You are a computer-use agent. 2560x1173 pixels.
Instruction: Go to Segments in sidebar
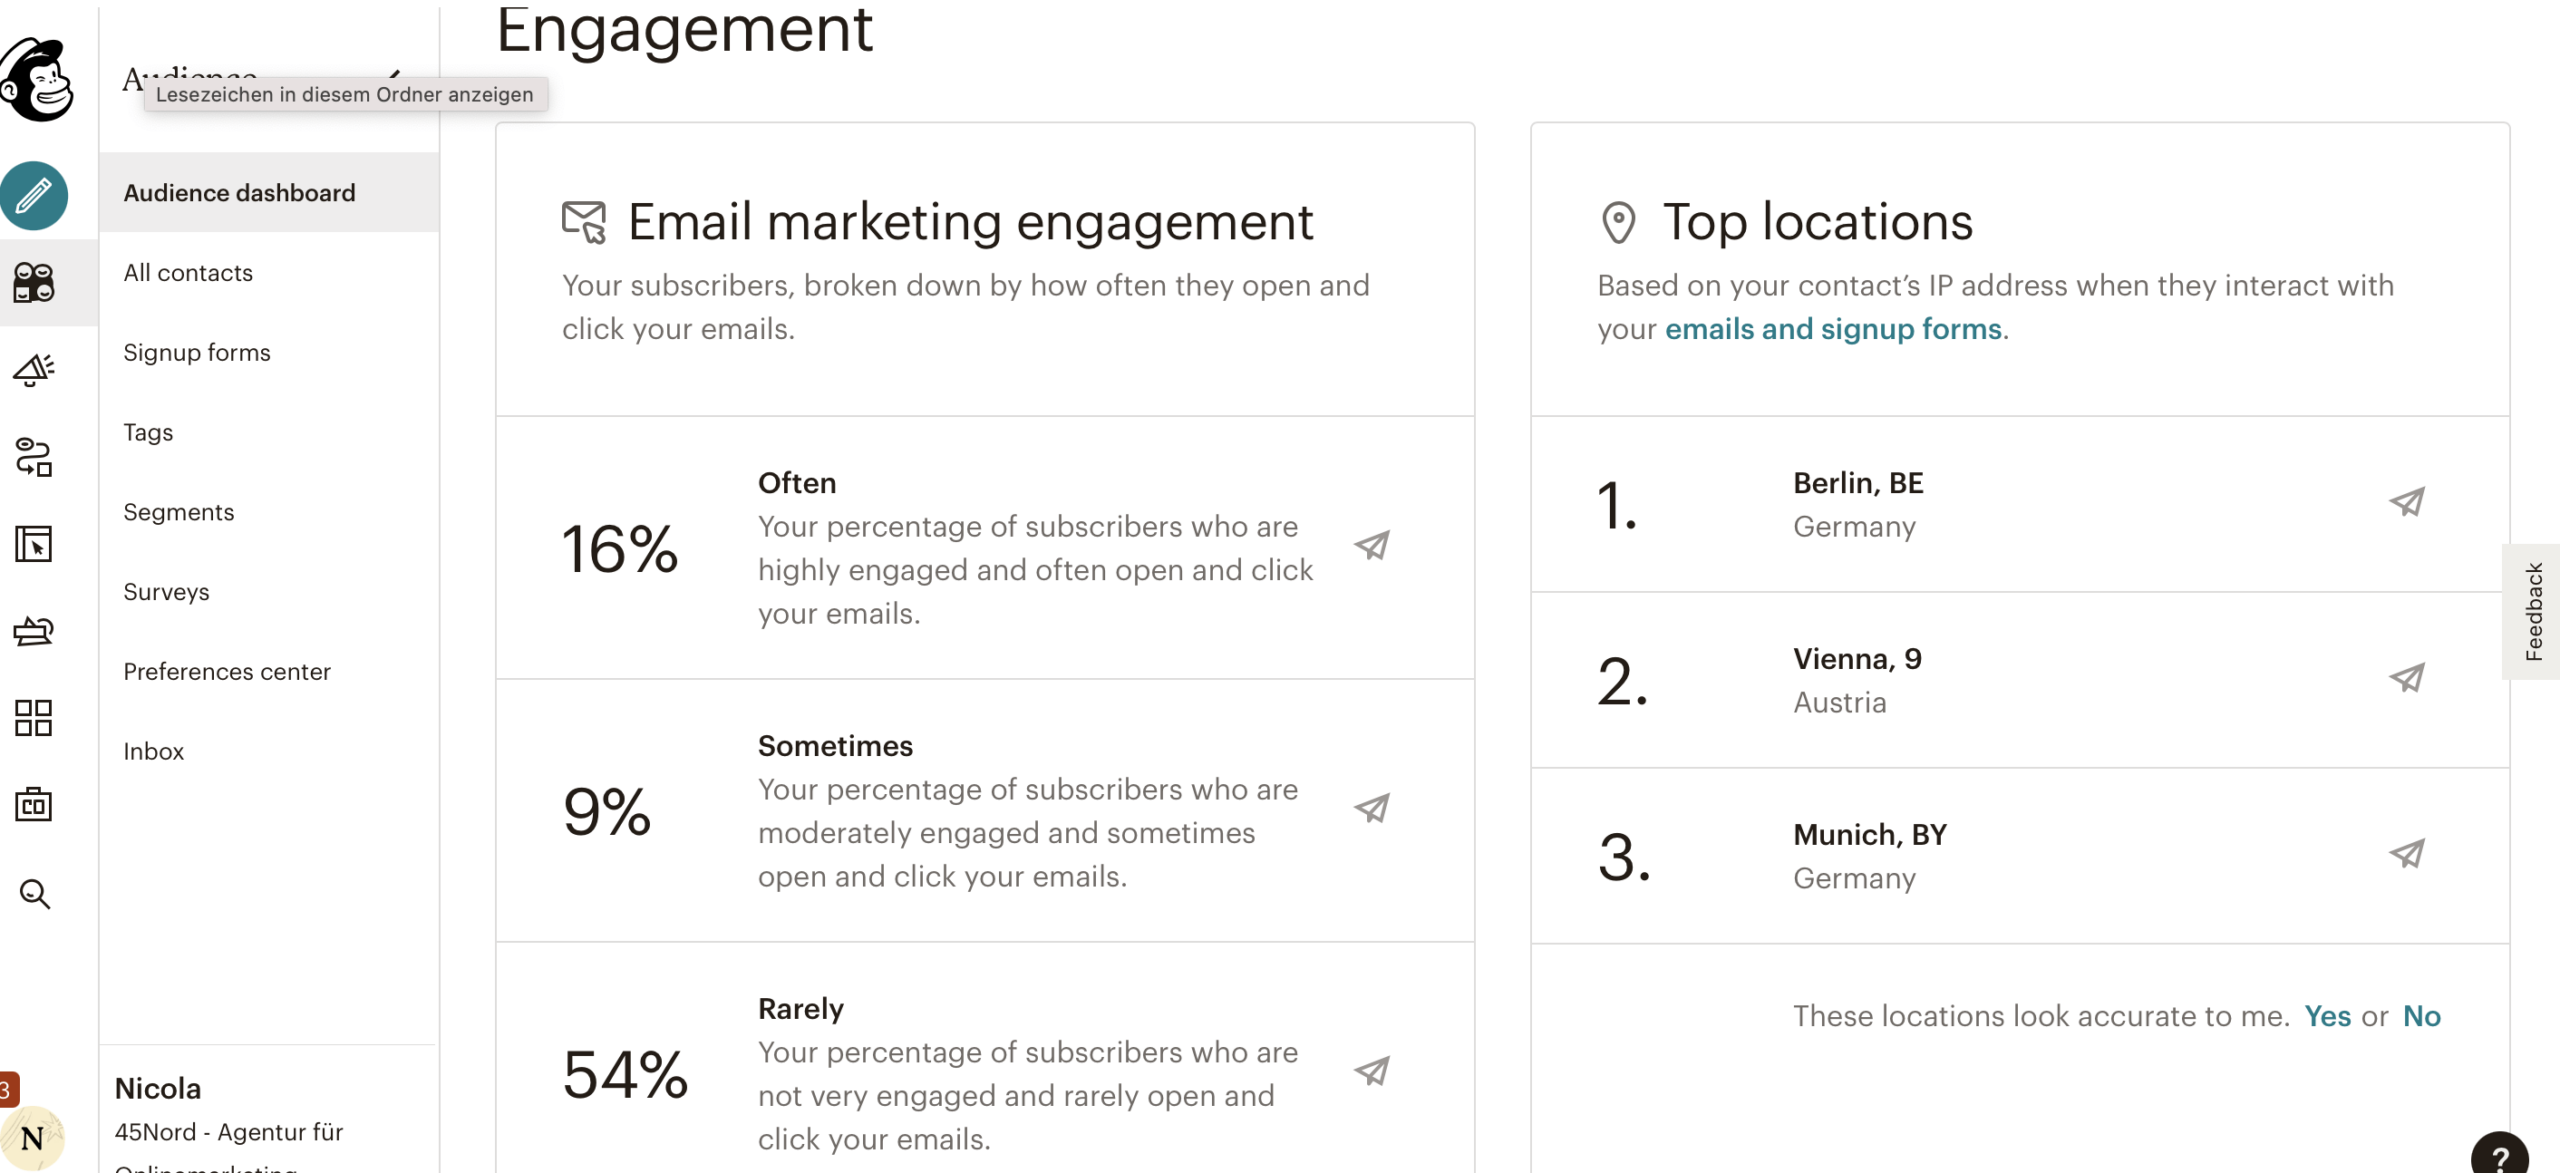[x=179, y=512]
